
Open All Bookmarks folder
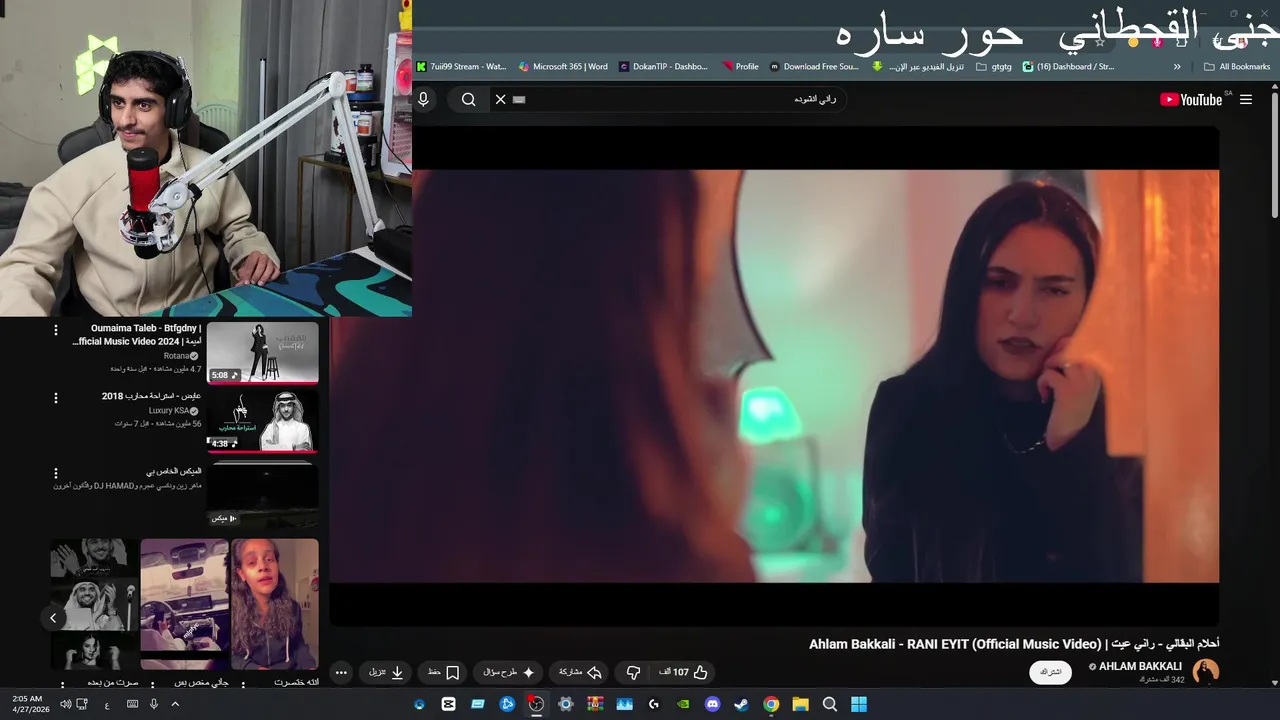(x=1237, y=67)
